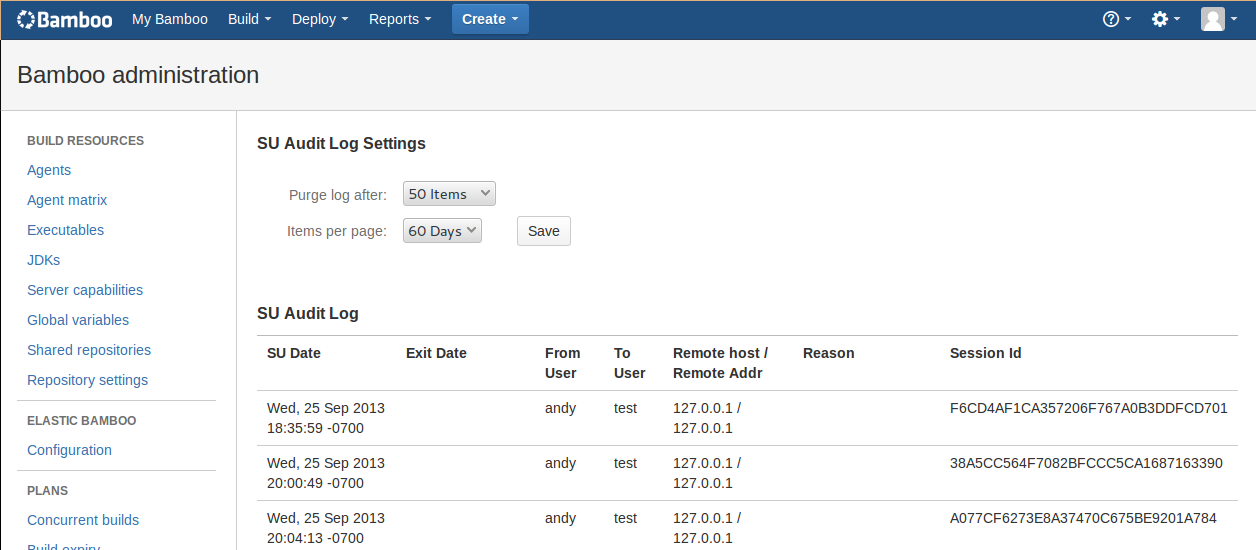The width and height of the screenshot is (1256, 550).
Task: Click the Session Id column header
Action: [985, 353]
